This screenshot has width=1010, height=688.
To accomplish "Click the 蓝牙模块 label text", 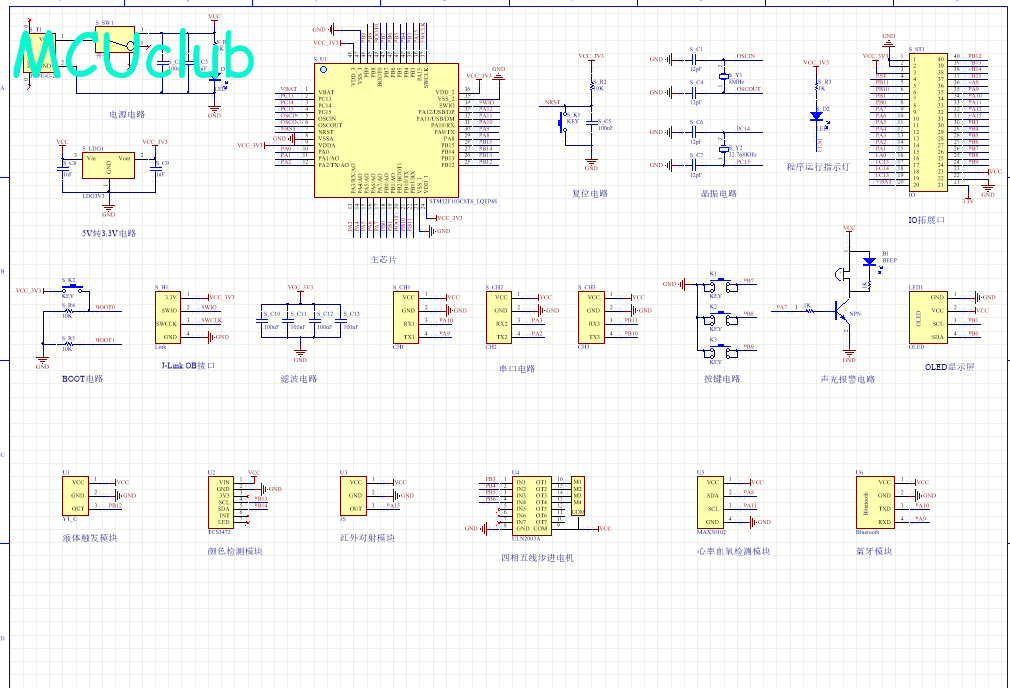I will point(874,551).
